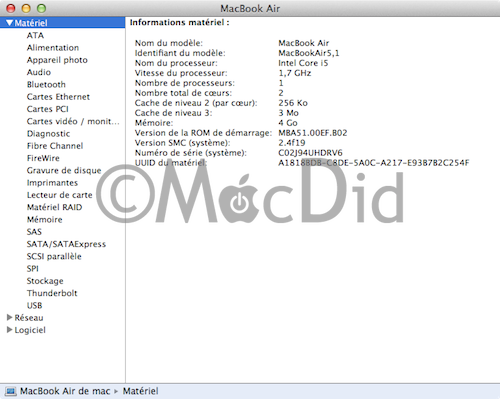This screenshot has height=399, width=500.
Task: Zoom the window with the green button
Action: pos(41,8)
